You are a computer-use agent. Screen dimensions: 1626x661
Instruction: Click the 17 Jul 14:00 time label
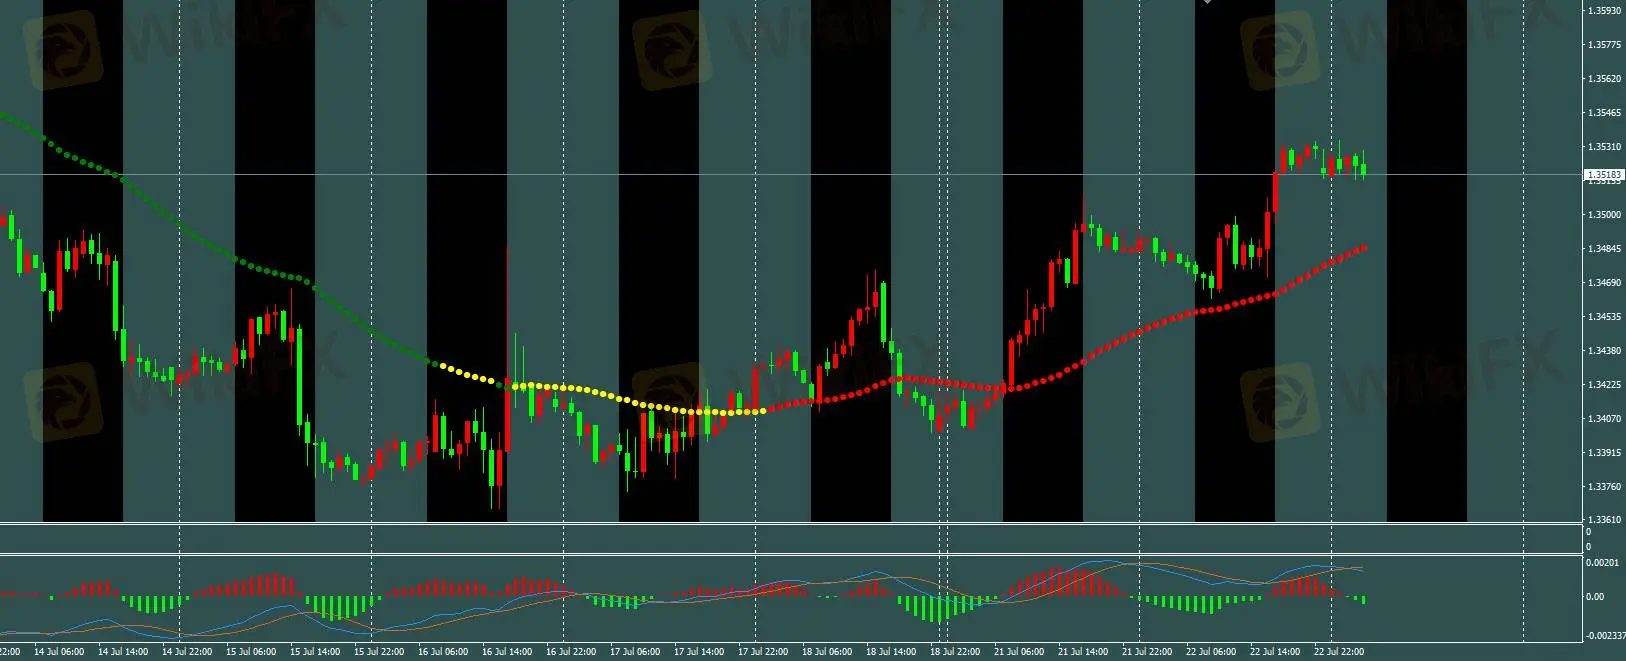[699, 652]
